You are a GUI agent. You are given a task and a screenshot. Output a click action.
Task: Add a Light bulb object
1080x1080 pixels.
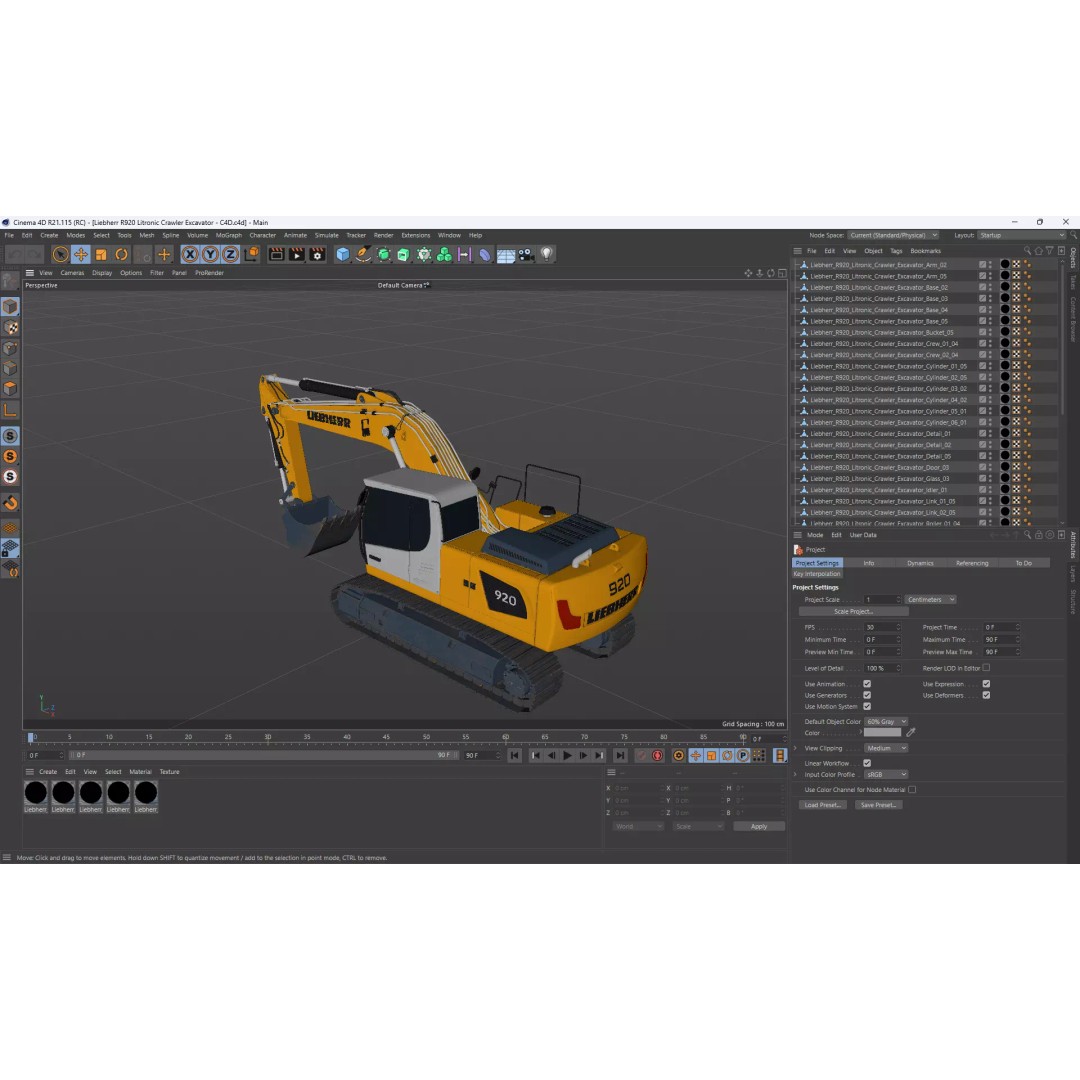[x=546, y=255]
